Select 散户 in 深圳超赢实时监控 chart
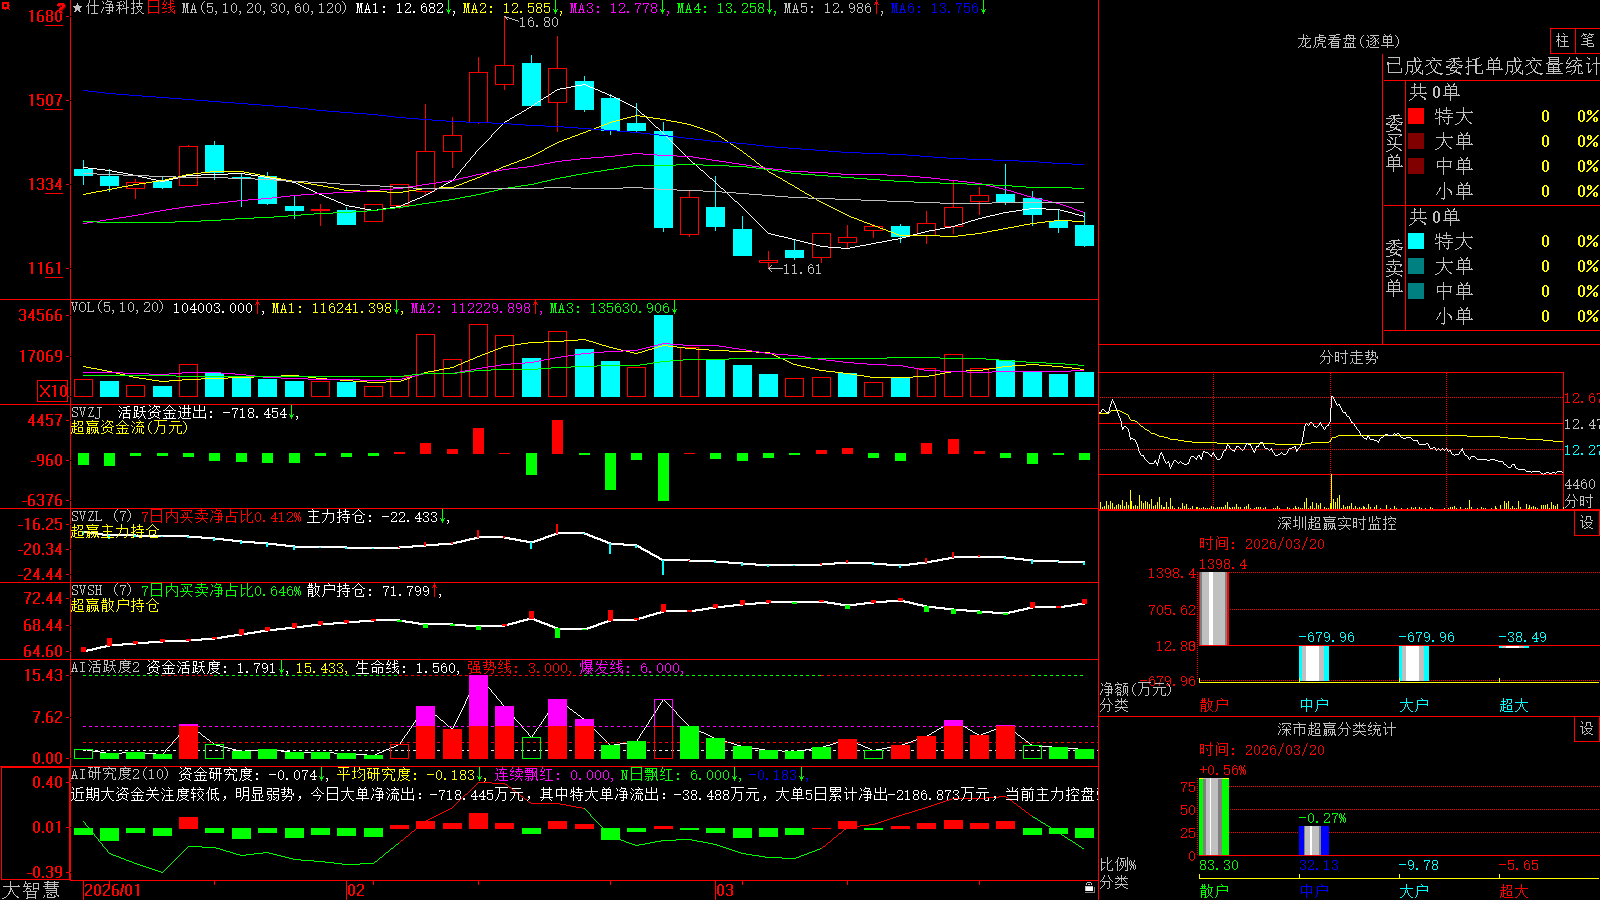 (x=1214, y=705)
